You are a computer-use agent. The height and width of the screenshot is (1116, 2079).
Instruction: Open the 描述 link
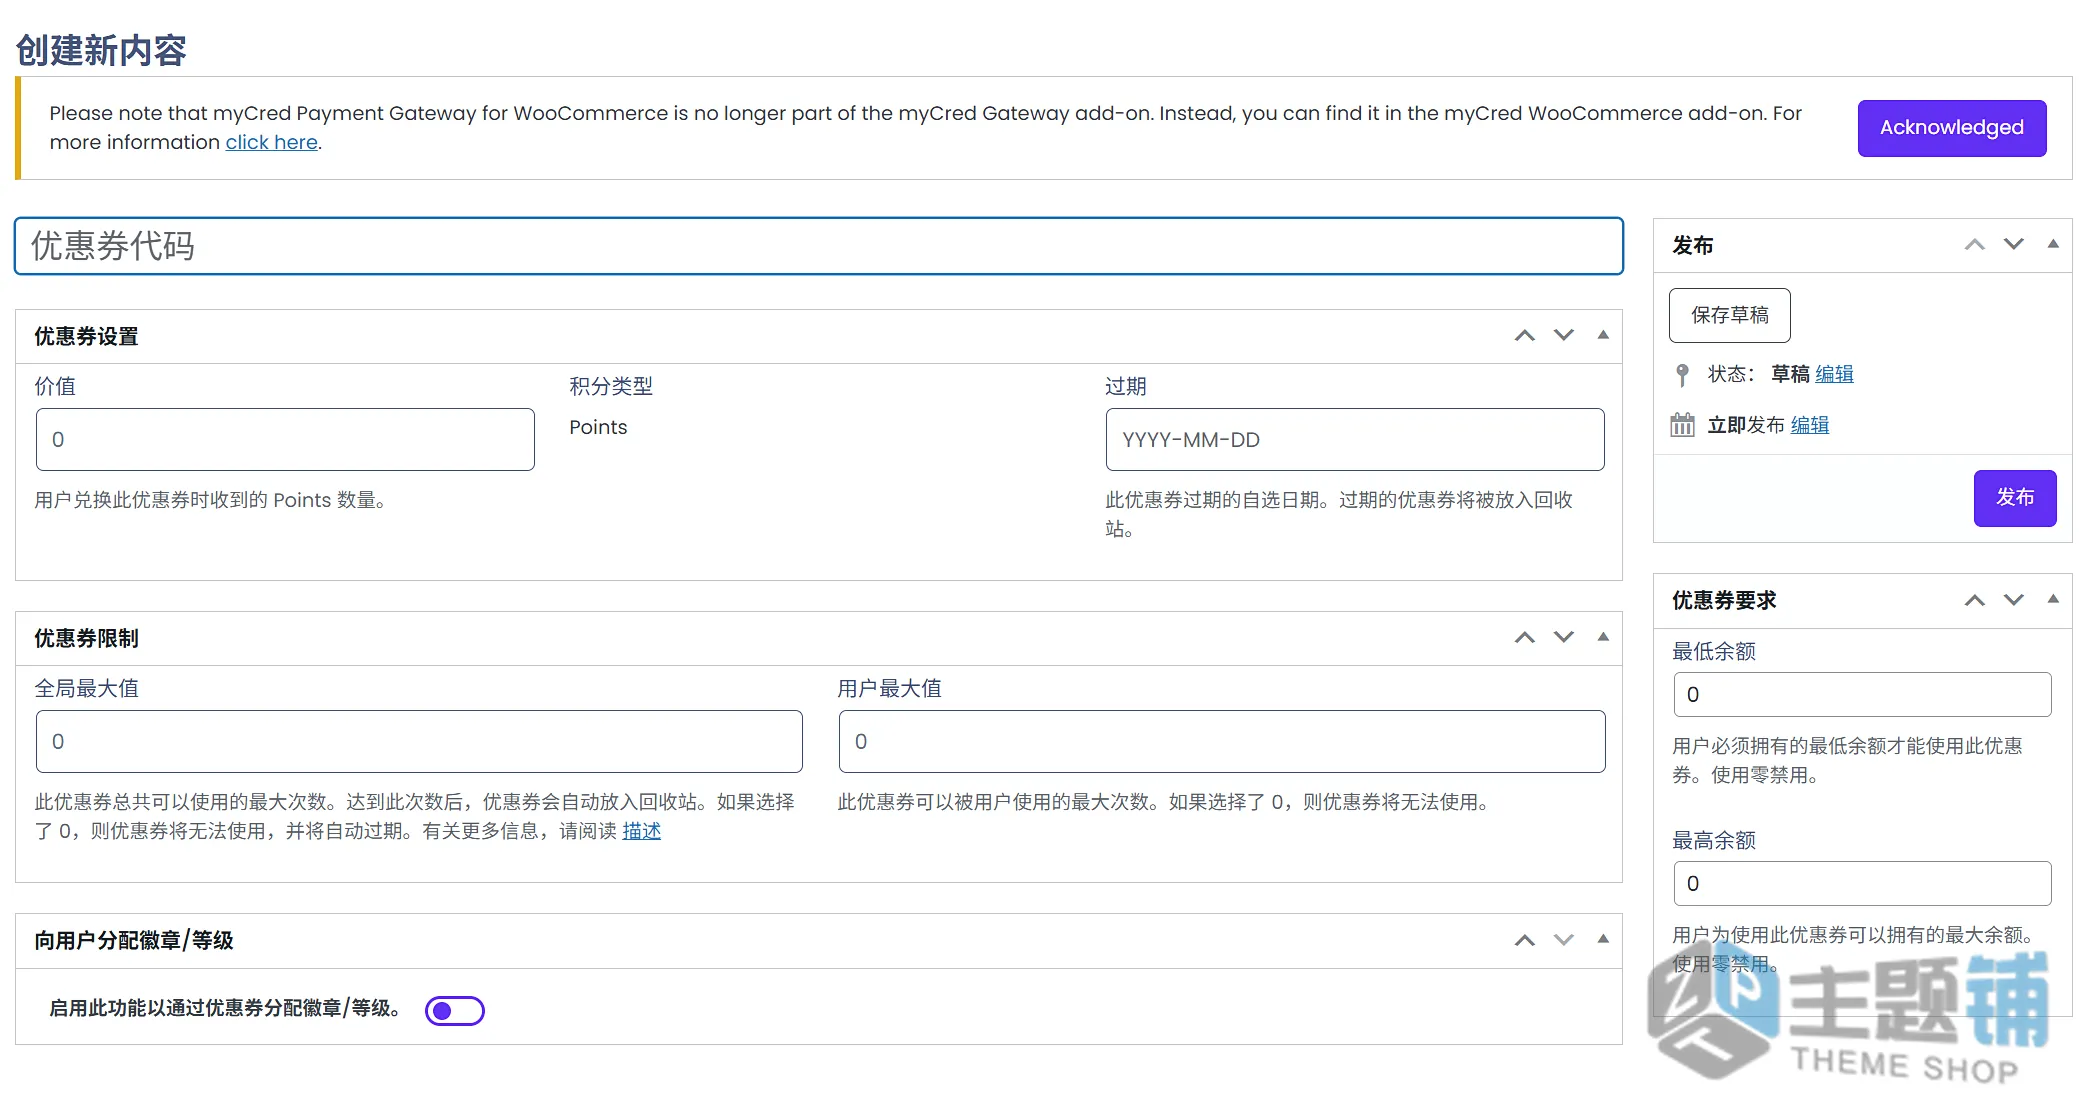[641, 831]
